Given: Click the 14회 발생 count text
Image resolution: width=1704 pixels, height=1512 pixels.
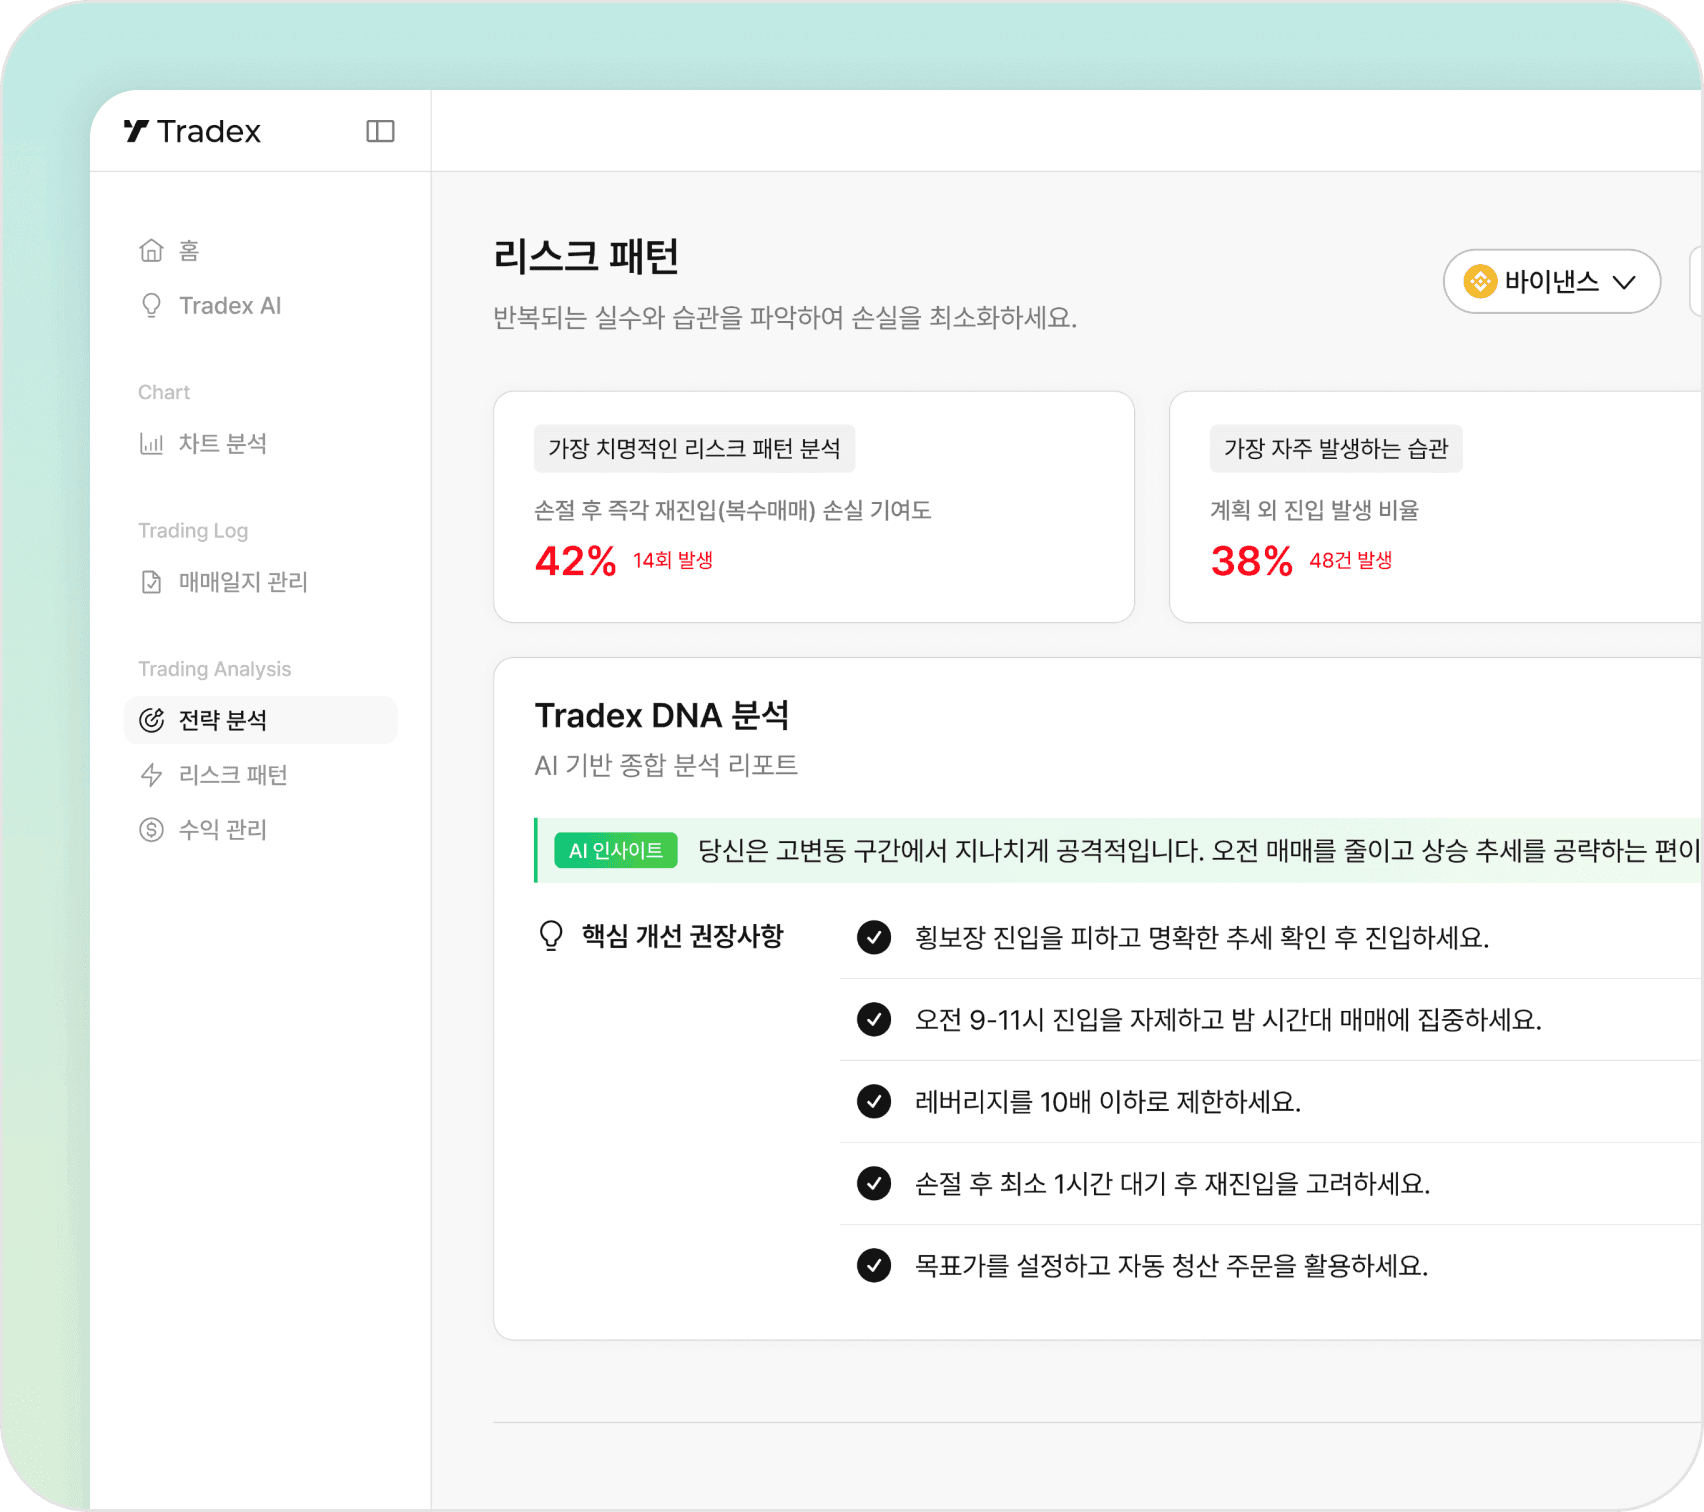Looking at the screenshot, I should (x=673, y=560).
